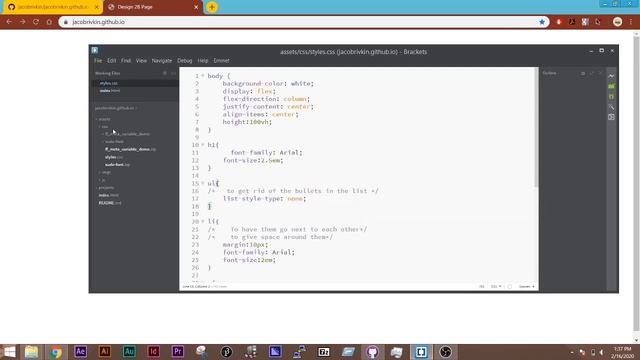Launch Premiere Pro from taskbar
The height and width of the screenshot is (360, 640).
pos(178,351)
